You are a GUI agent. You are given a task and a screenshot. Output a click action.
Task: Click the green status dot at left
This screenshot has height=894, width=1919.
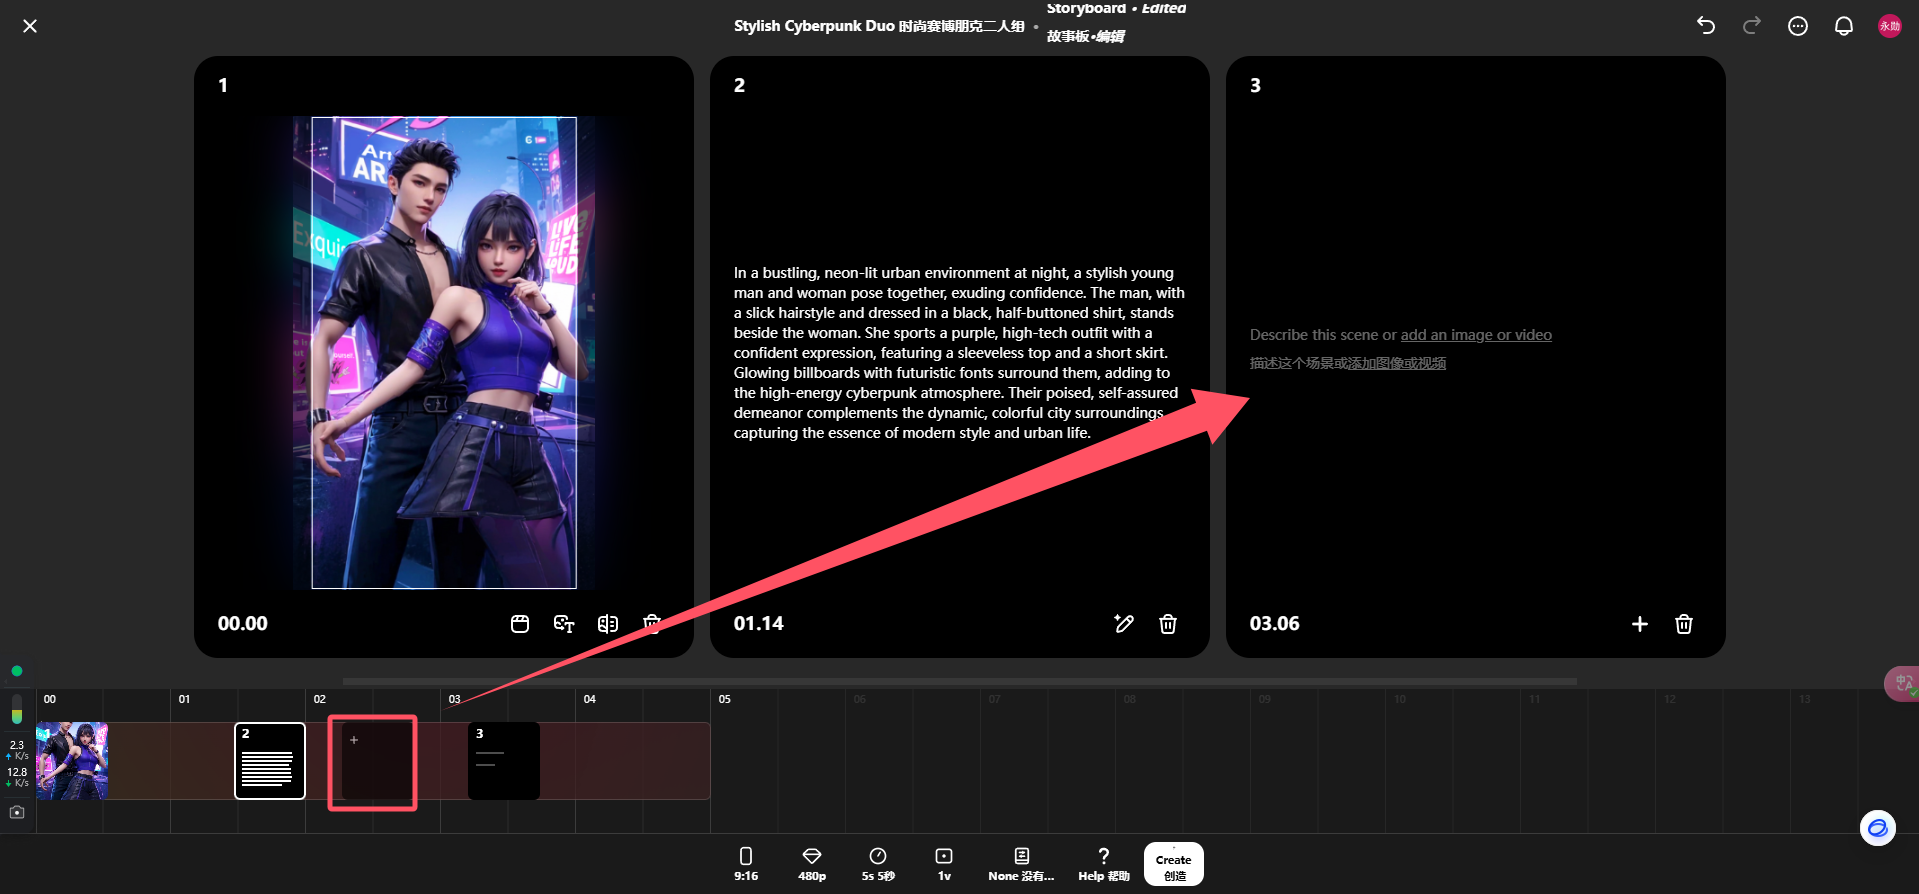pos(17,671)
